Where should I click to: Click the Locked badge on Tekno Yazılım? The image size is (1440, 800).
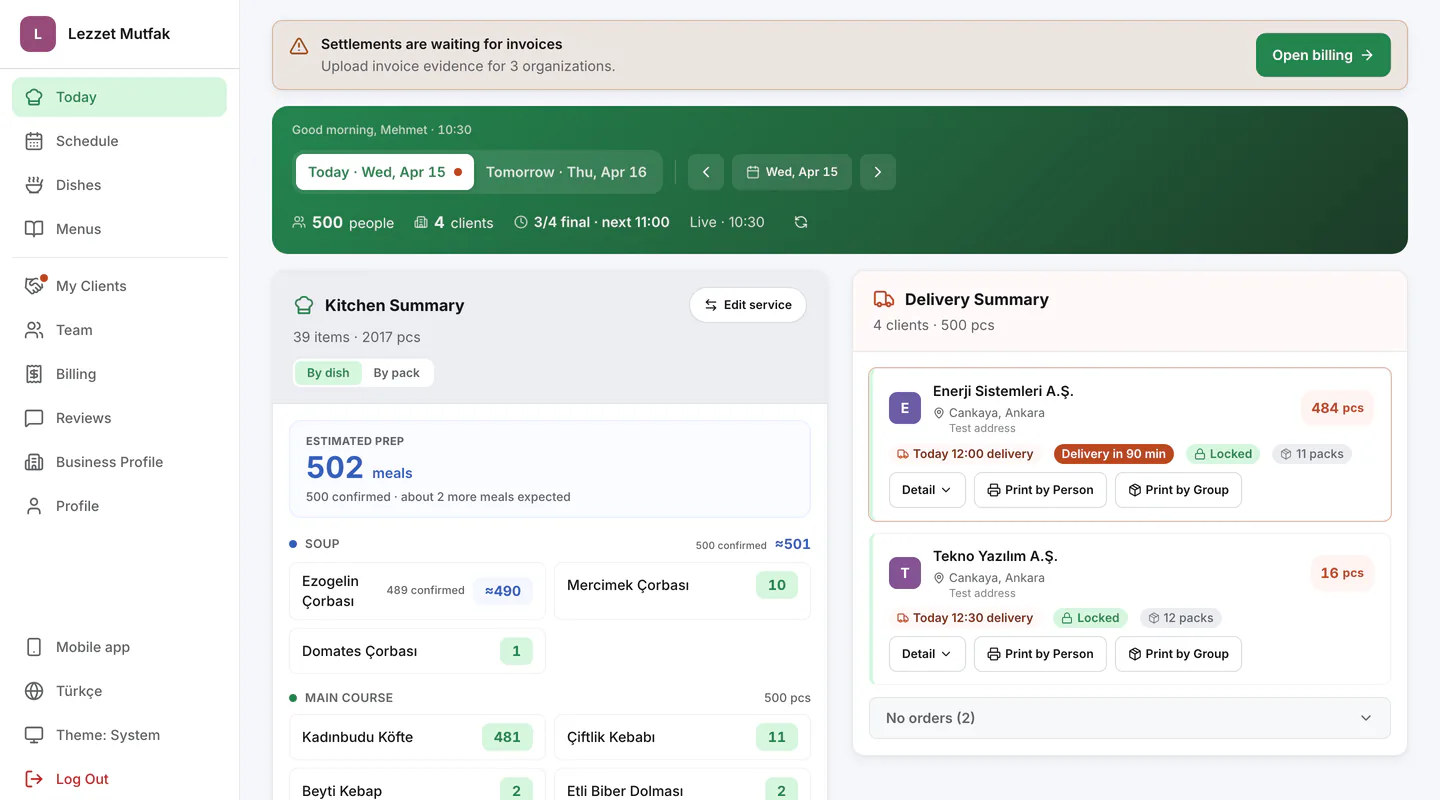click(1091, 618)
